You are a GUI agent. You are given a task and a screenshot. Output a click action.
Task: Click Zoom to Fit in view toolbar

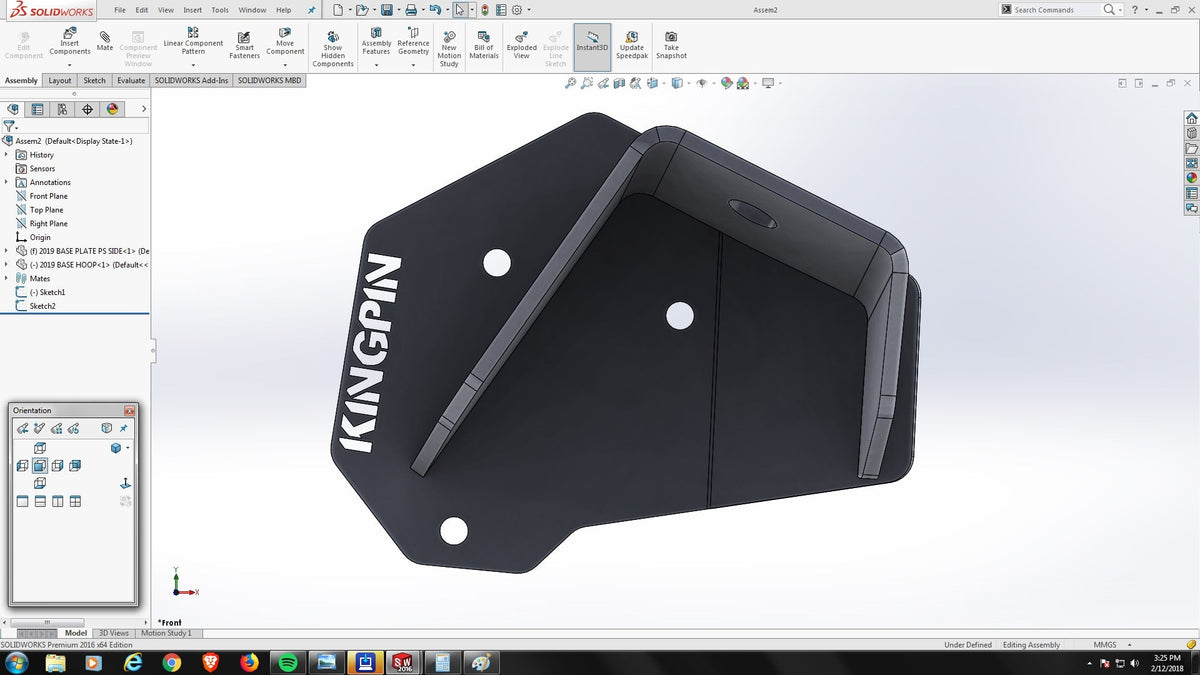point(571,83)
